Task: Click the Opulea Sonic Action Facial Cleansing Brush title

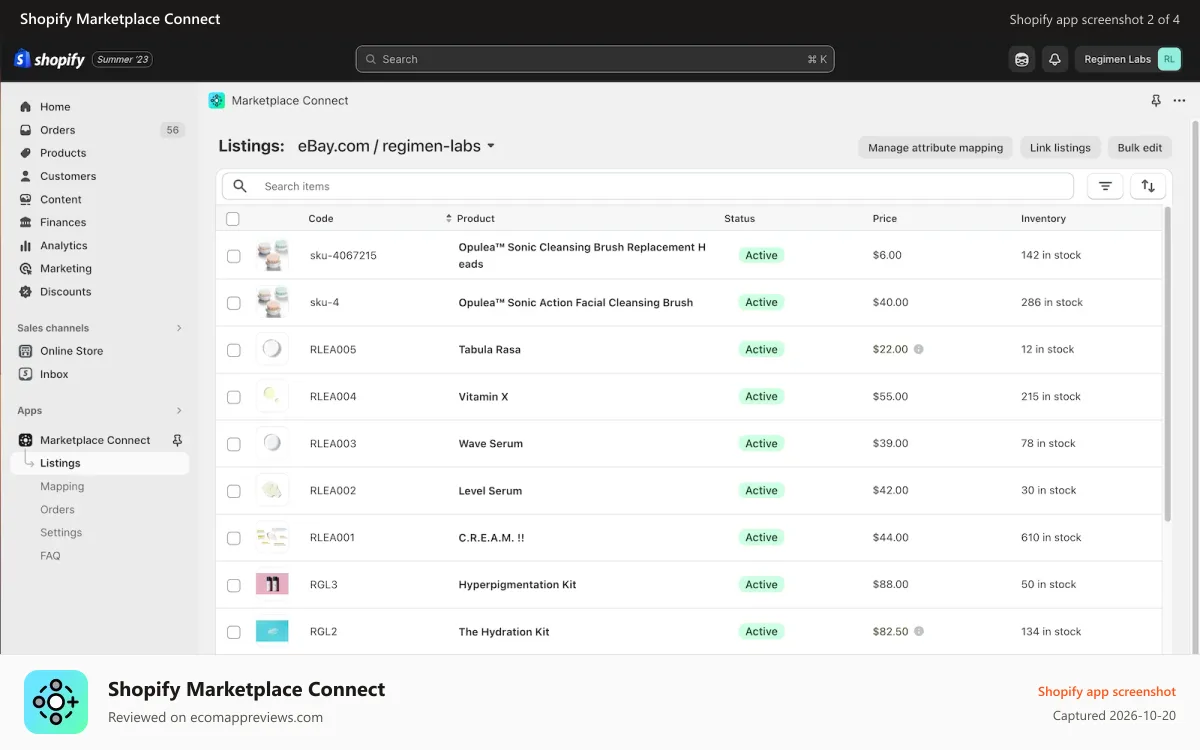Action: pyautogui.click(x=575, y=303)
